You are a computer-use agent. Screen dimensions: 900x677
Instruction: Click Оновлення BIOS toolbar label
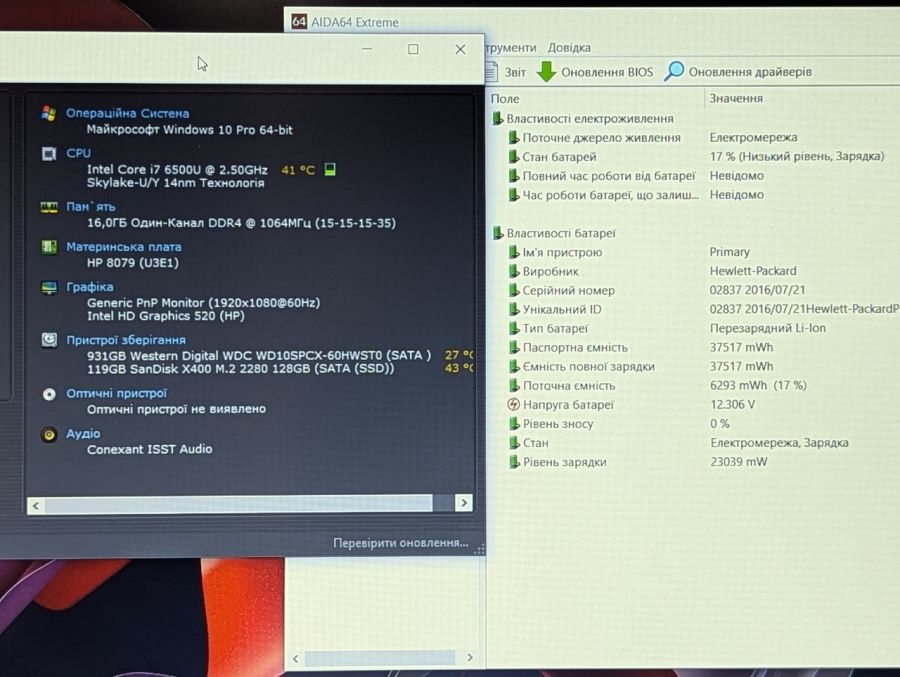pyautogui.click(x=607, y=72)
